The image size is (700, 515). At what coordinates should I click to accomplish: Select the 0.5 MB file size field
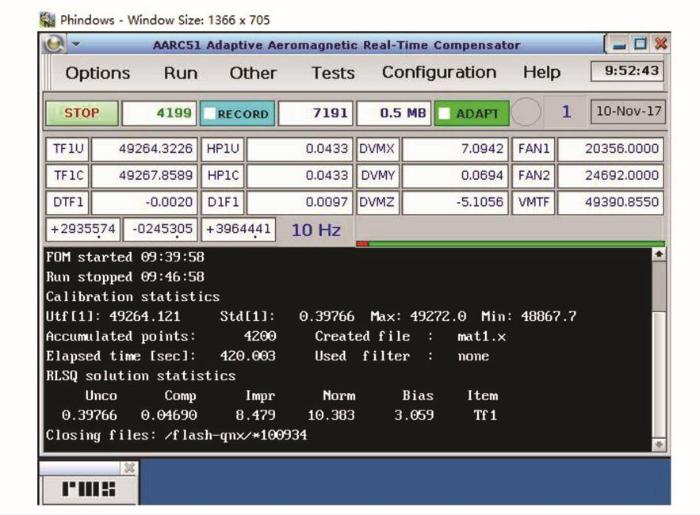click(x=394, y=113)
